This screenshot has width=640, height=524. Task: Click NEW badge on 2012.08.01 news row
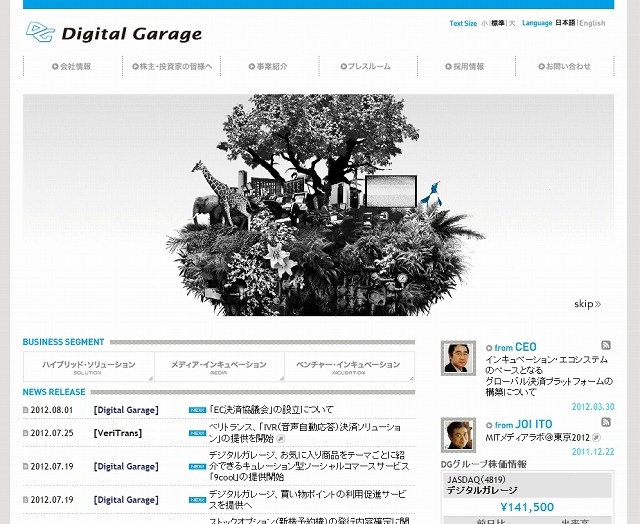point(198,410)
